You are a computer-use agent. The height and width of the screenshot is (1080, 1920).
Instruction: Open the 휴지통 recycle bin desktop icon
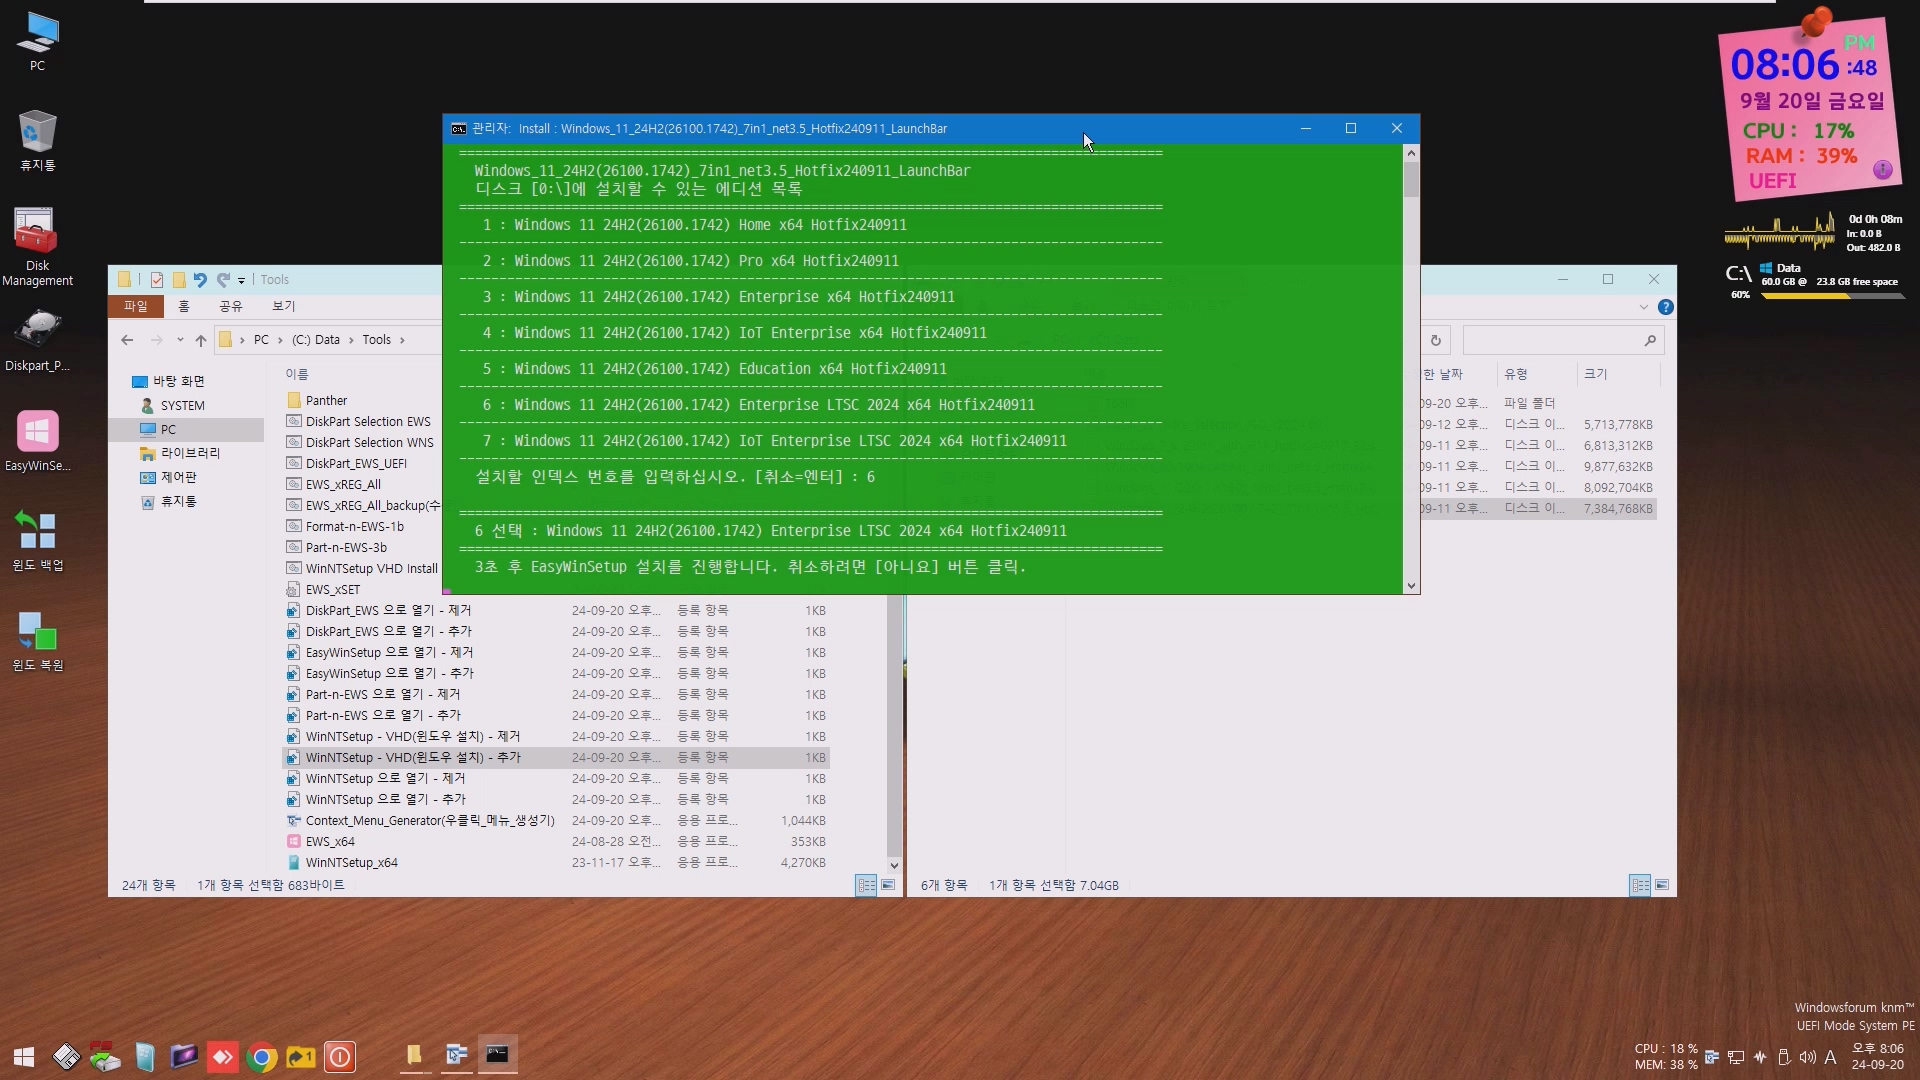(x=37, y=141)
